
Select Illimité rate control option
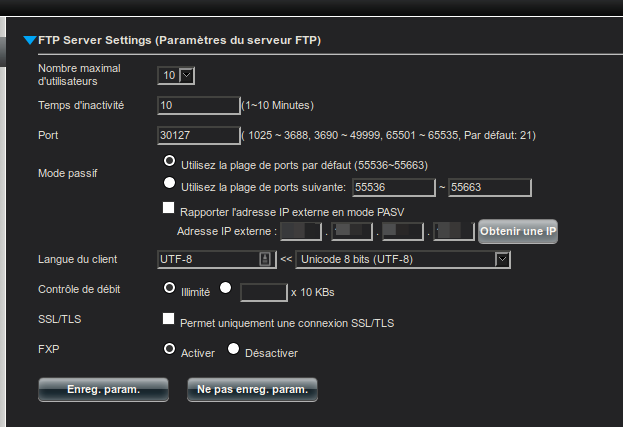(x=169, y=288)
